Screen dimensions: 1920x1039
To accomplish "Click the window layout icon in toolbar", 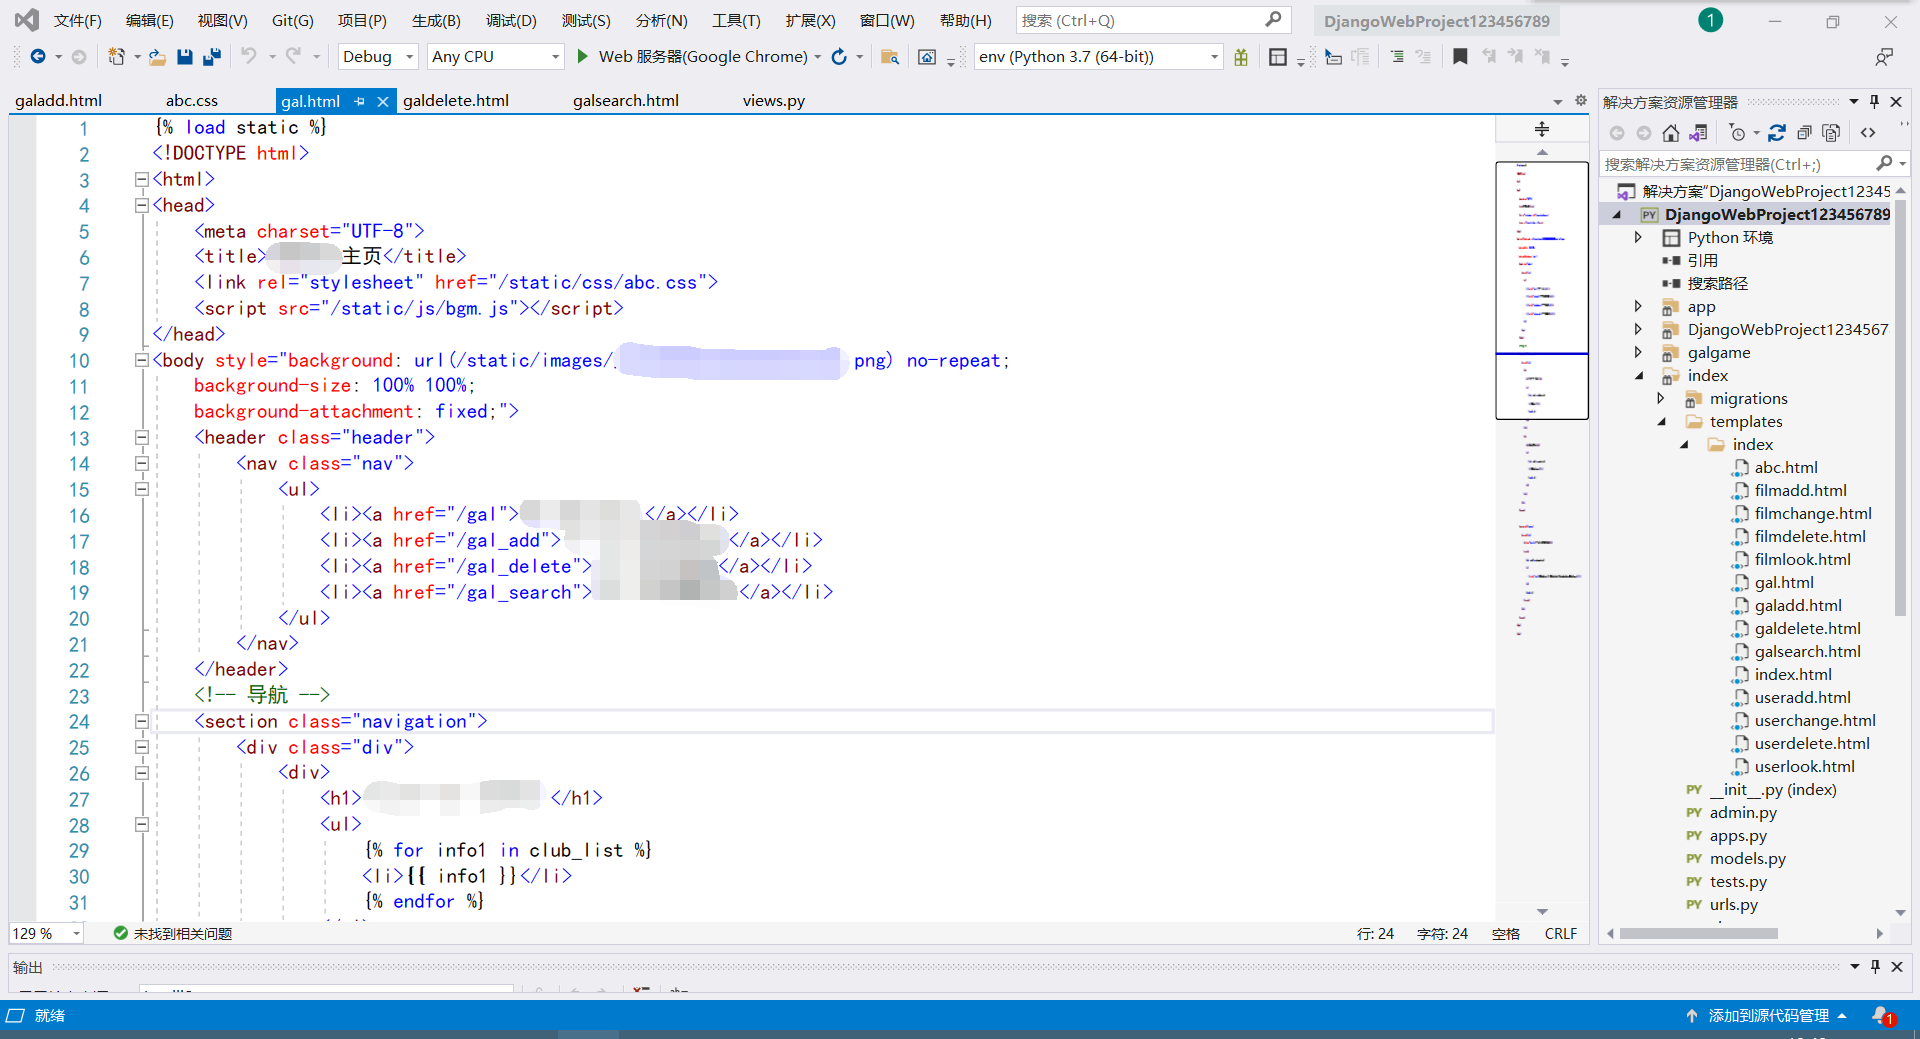I will click(x=1278, y=57).
